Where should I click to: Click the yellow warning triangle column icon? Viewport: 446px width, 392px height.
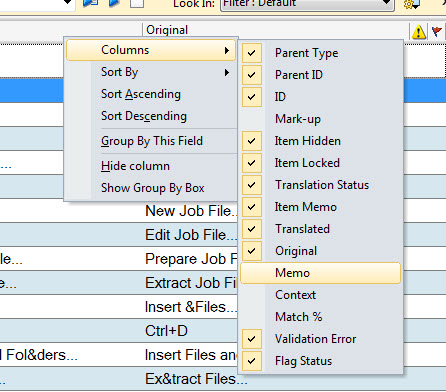point(418,32)
